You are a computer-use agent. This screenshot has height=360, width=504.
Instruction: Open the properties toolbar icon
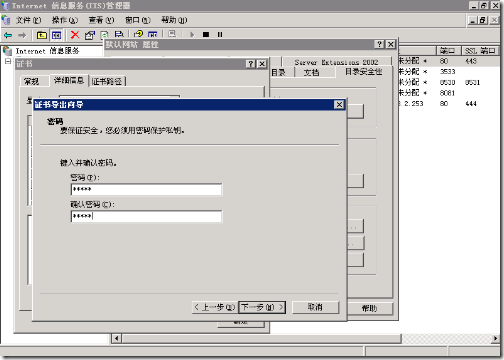click(x=90, y=35)
